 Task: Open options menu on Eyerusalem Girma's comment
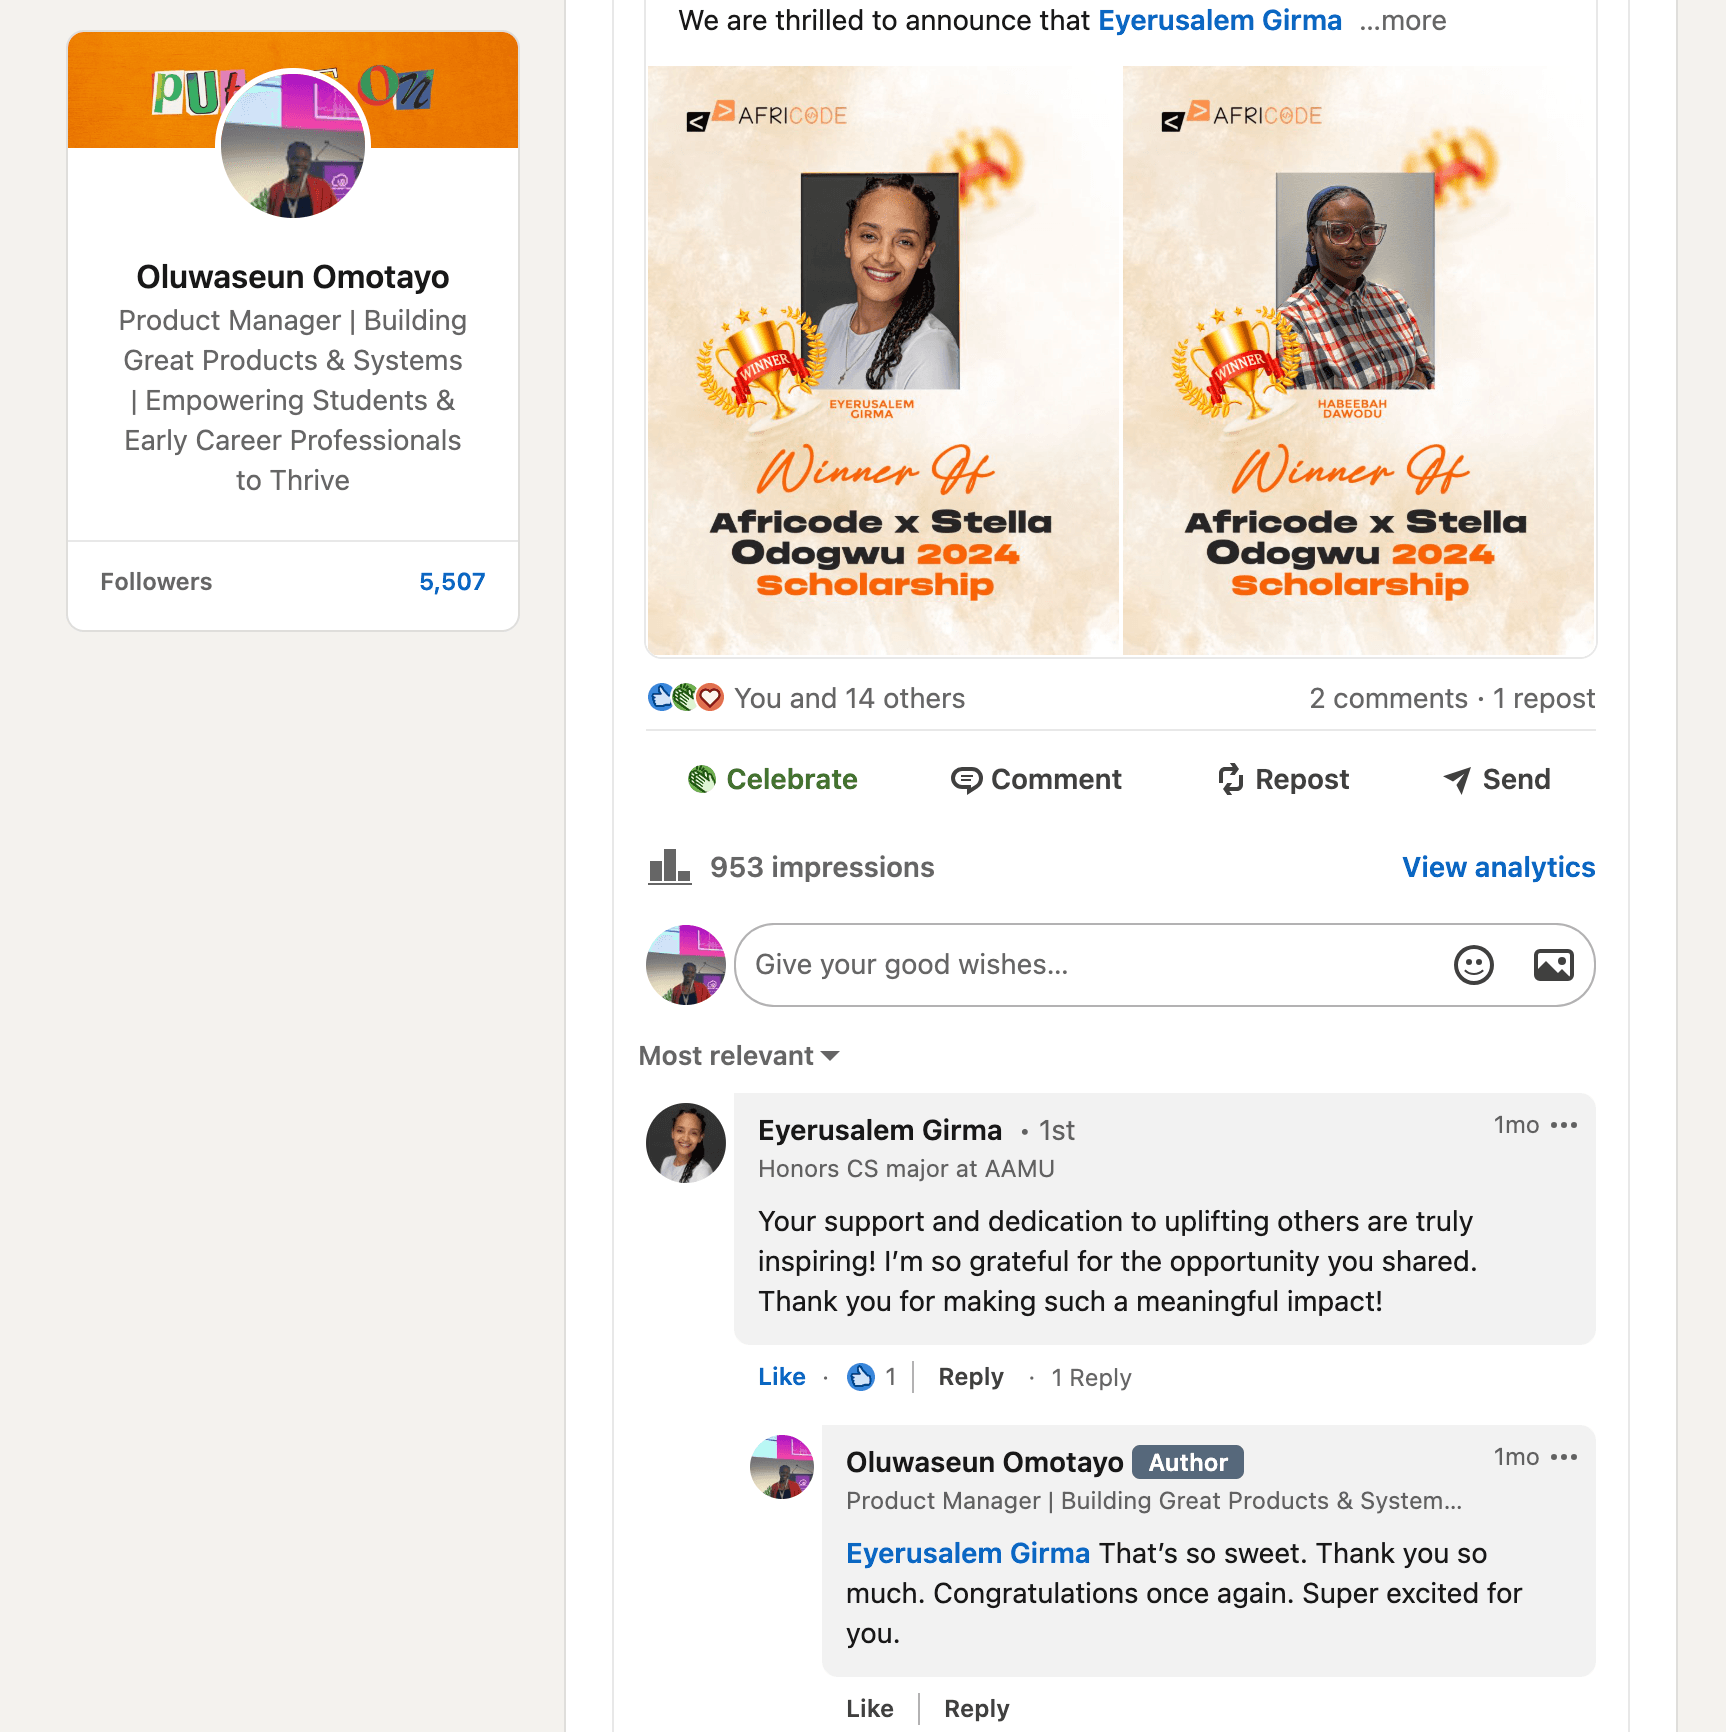click(1563, 1125)
